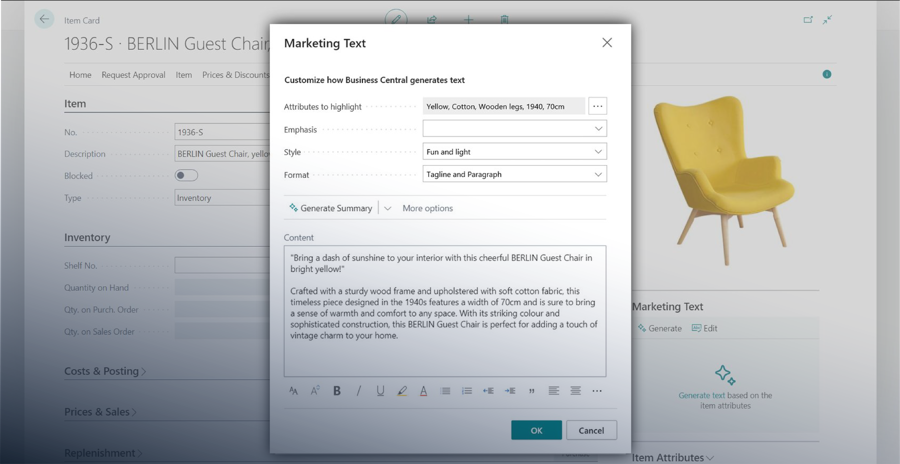Viewport: 900px width, 464px height.
Task: Click the Generate Summary sparkle button
Action: (331, 208)
